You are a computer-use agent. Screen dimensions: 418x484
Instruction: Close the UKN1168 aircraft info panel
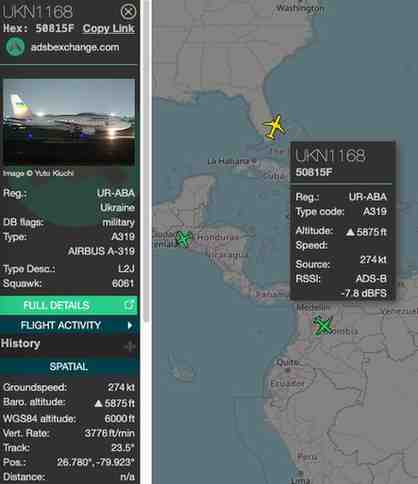pos(128,12)
